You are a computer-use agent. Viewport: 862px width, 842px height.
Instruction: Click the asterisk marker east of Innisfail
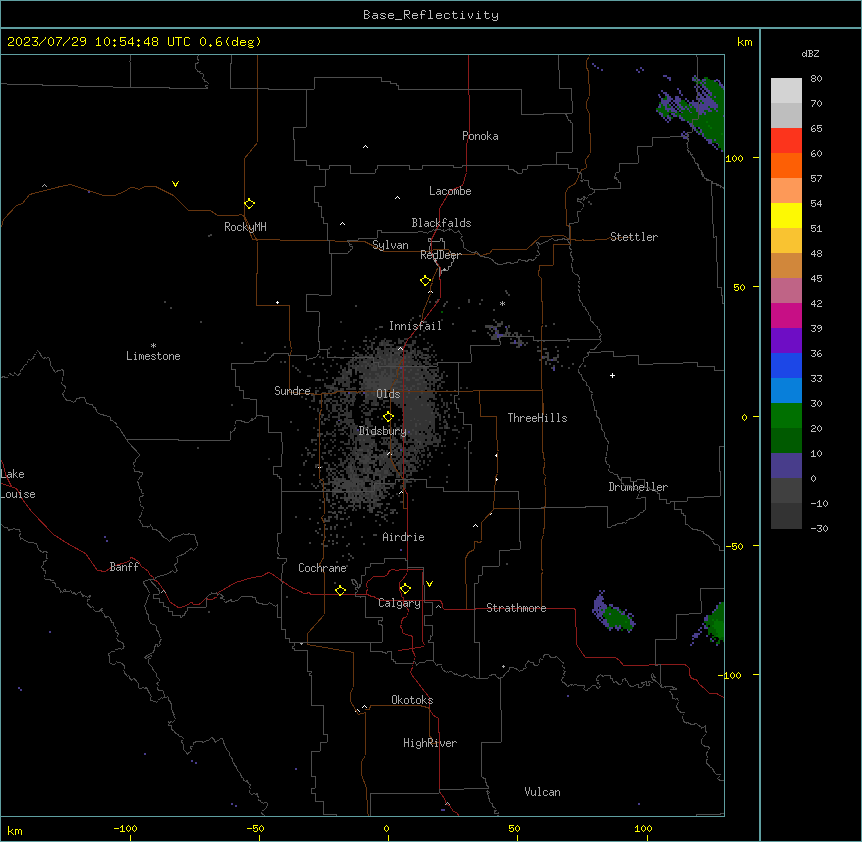[502, 304]
